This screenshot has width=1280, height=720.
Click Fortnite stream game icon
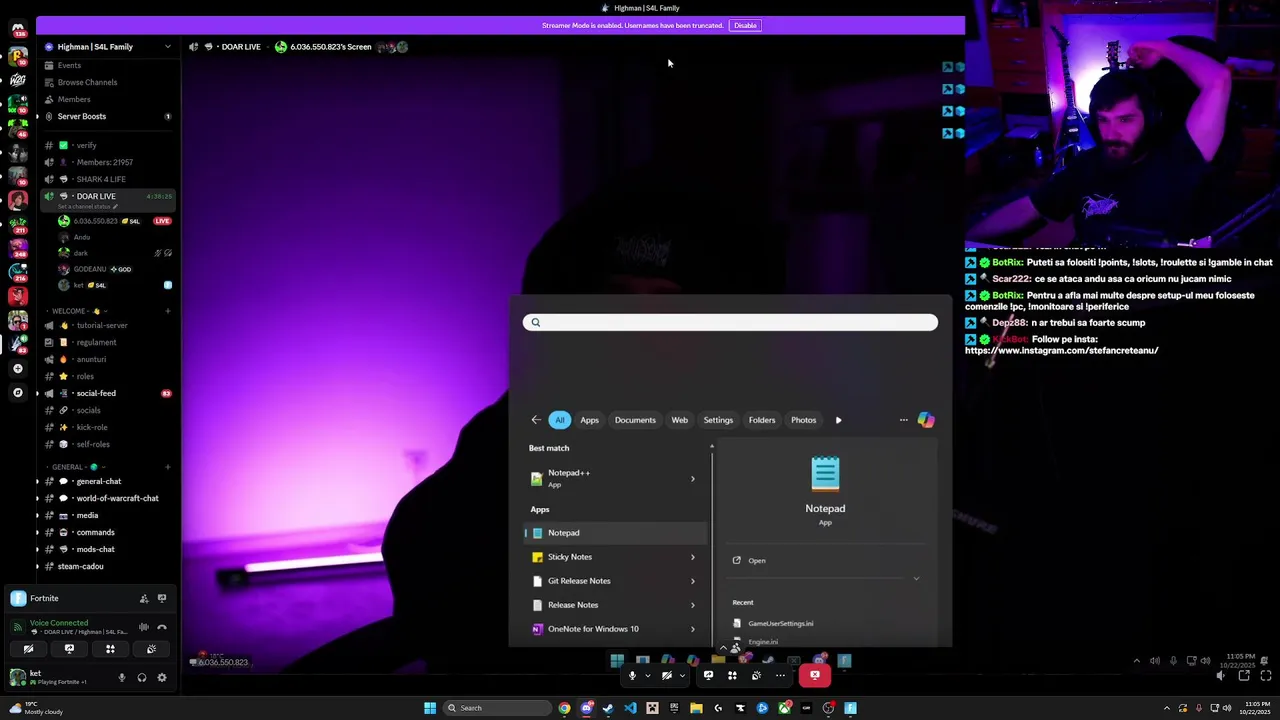point(162,598)
